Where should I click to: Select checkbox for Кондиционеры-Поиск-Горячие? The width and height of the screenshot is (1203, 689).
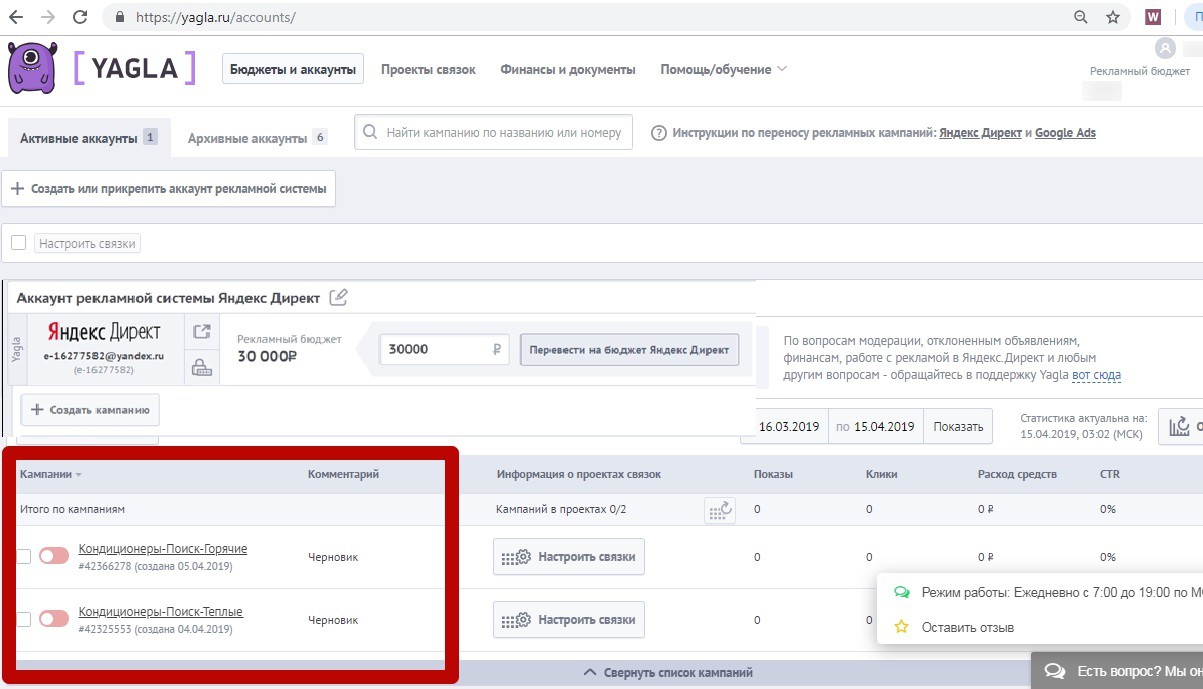(24, 556)
